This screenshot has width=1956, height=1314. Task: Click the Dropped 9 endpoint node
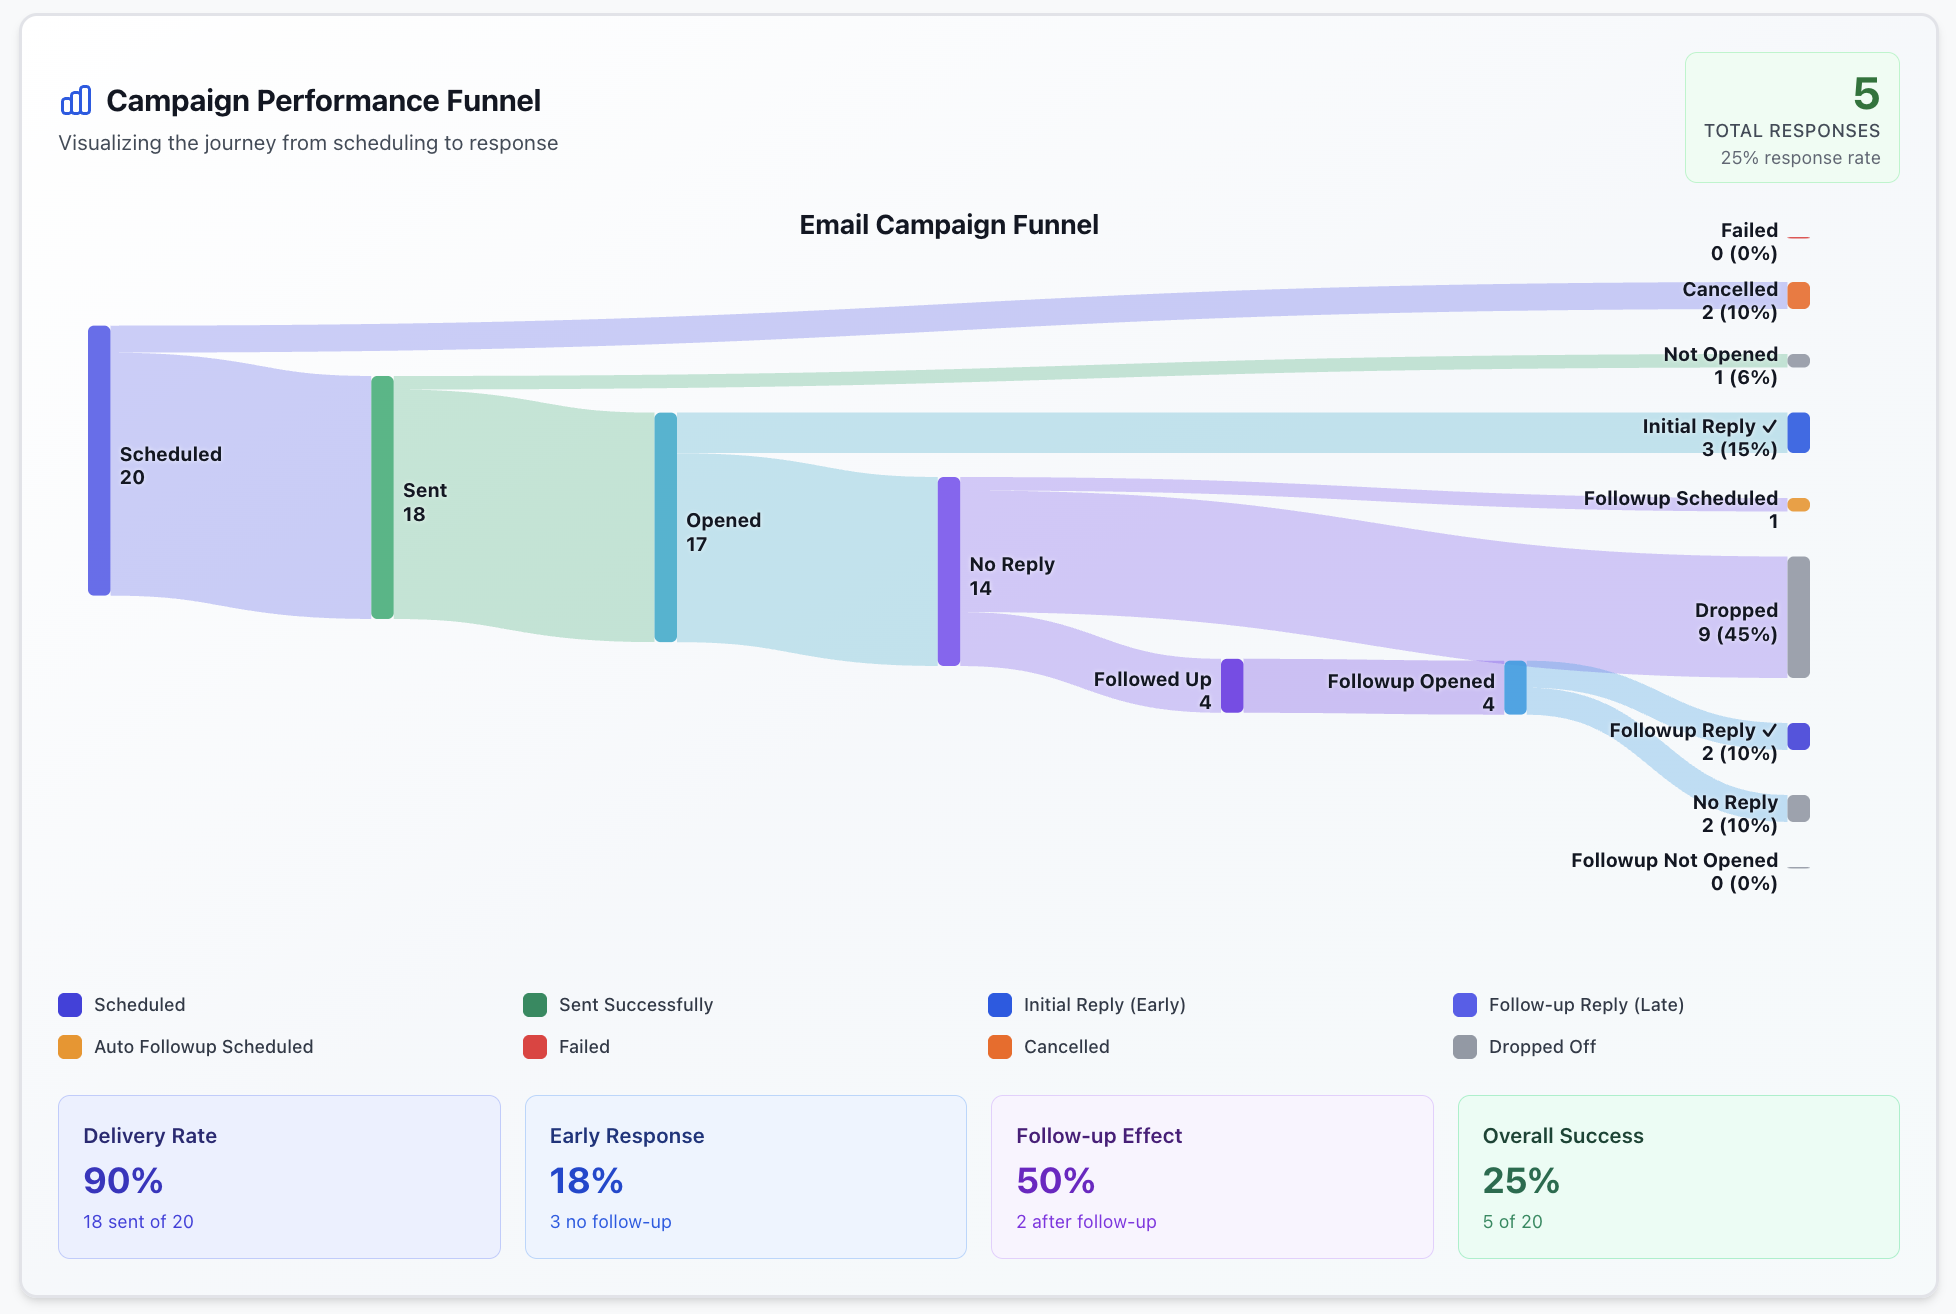(x=1797, y=617)
